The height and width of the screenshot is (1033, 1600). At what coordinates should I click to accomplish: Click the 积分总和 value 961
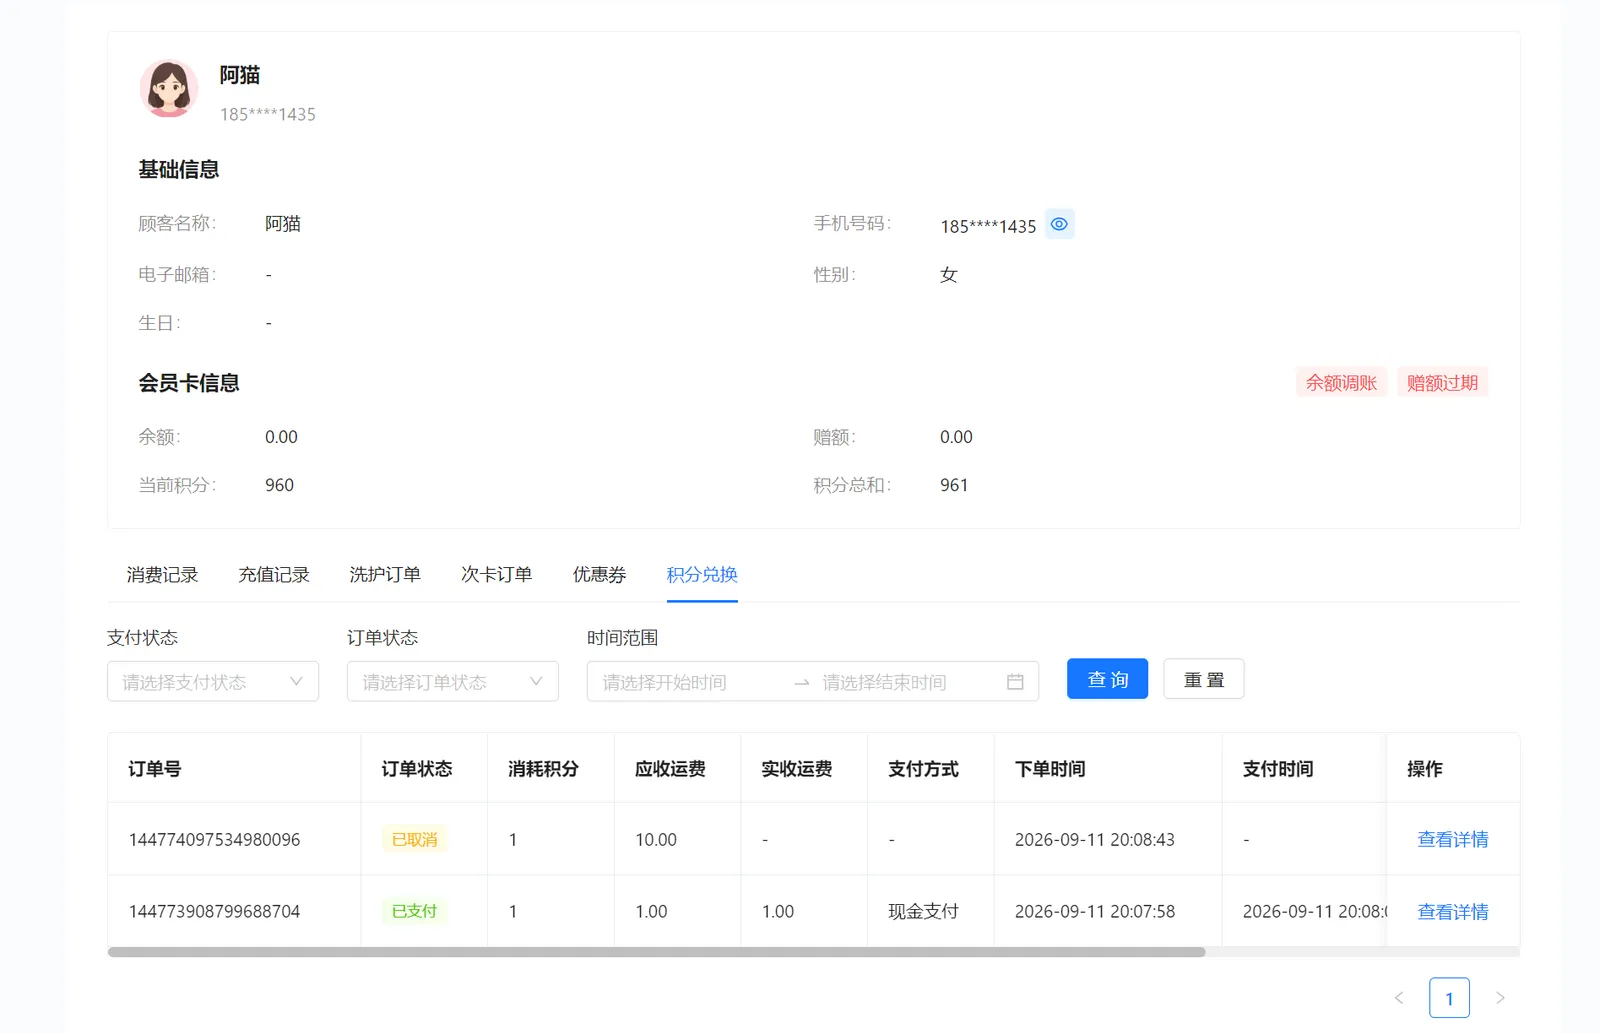tap(954, 485)
